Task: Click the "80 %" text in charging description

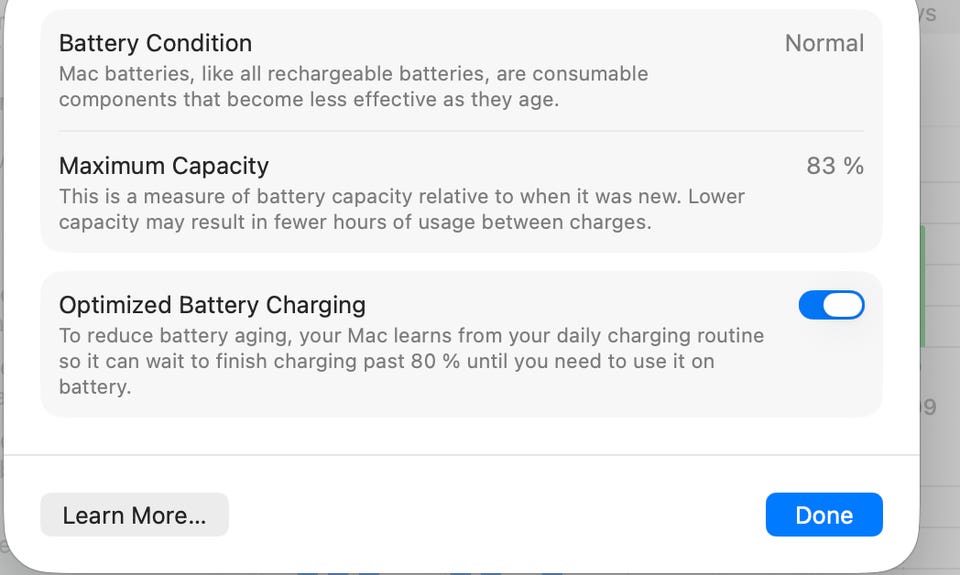Action: (435, 361)
